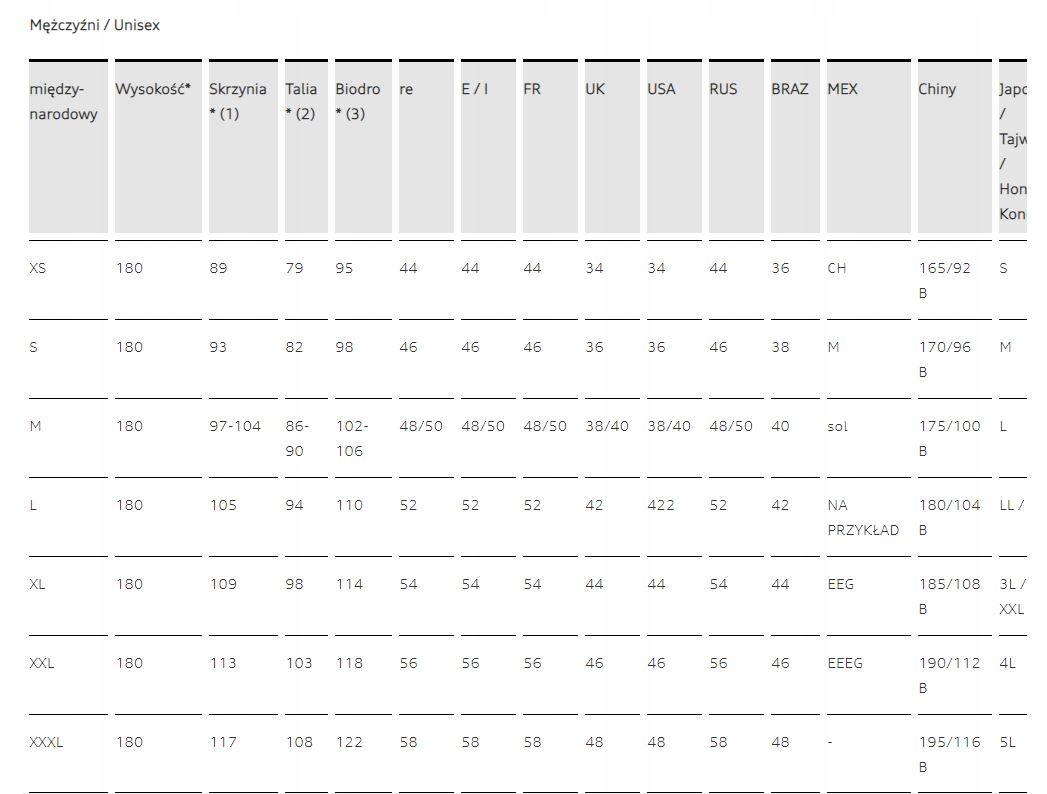Click the '165/92 B' China size cell

coord(944,280)
